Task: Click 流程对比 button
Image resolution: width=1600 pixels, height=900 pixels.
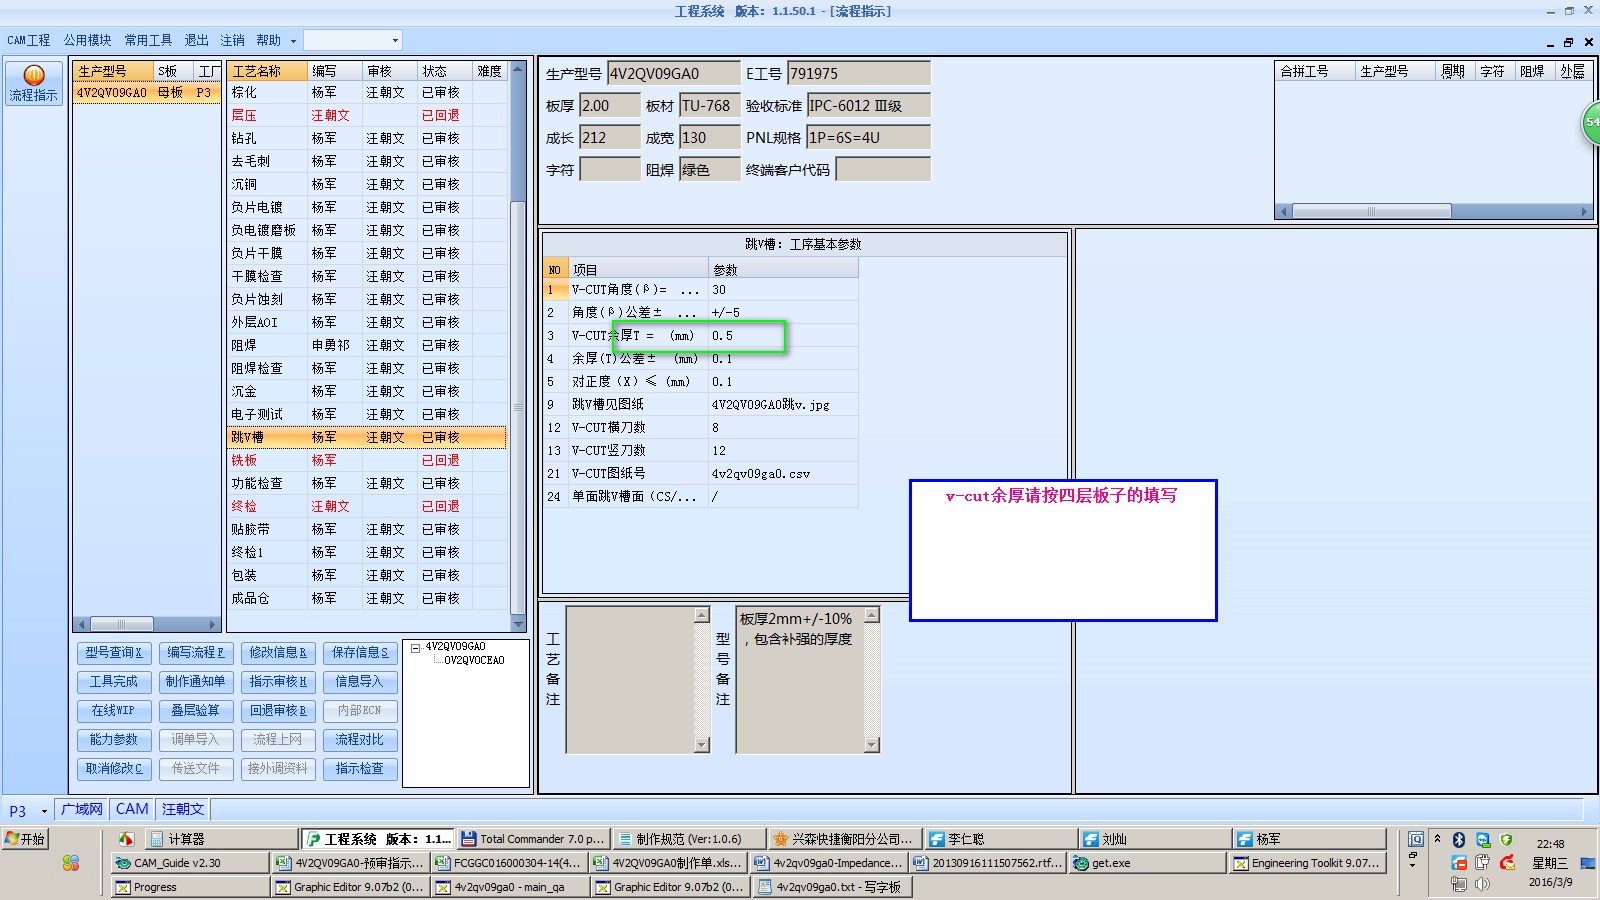Action: (x=360, y=740)
